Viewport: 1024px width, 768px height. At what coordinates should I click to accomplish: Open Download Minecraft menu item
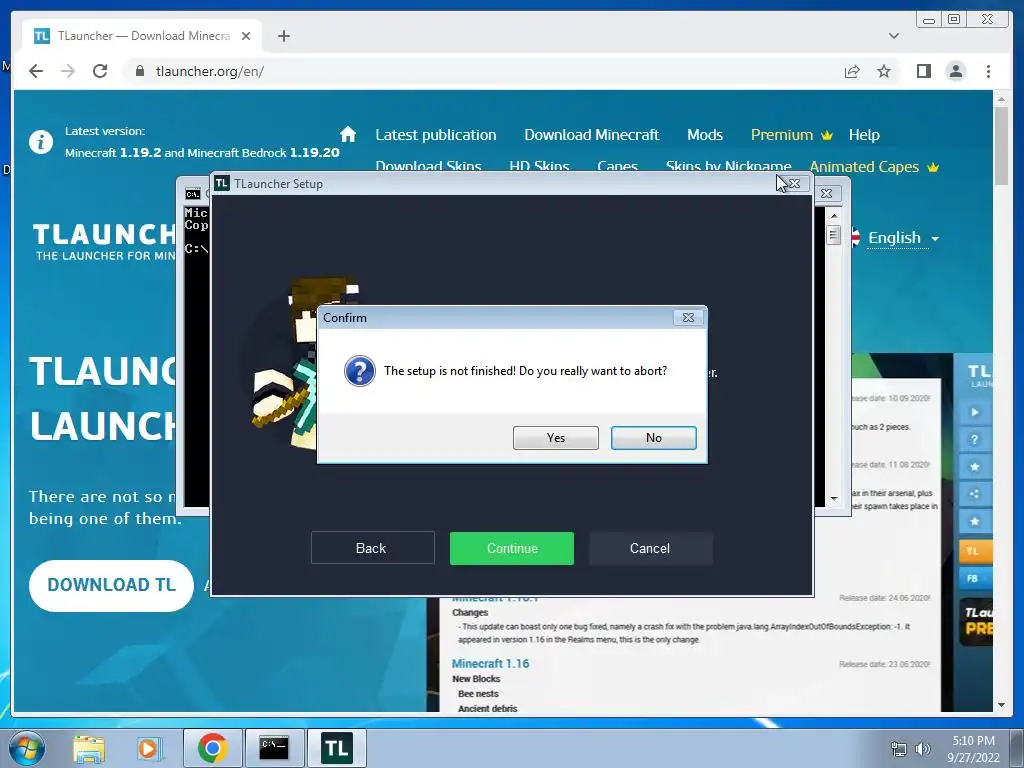(592, 135)
